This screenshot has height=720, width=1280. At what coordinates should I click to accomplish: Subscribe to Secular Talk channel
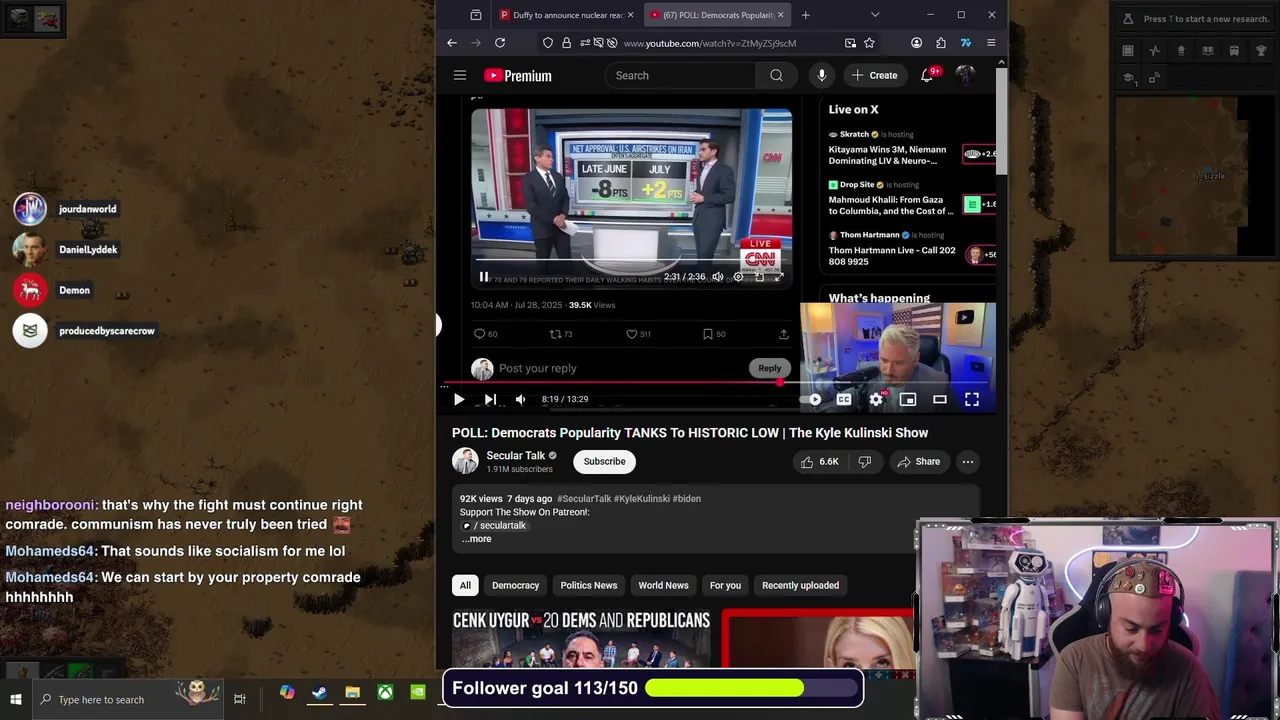(605, 461)
